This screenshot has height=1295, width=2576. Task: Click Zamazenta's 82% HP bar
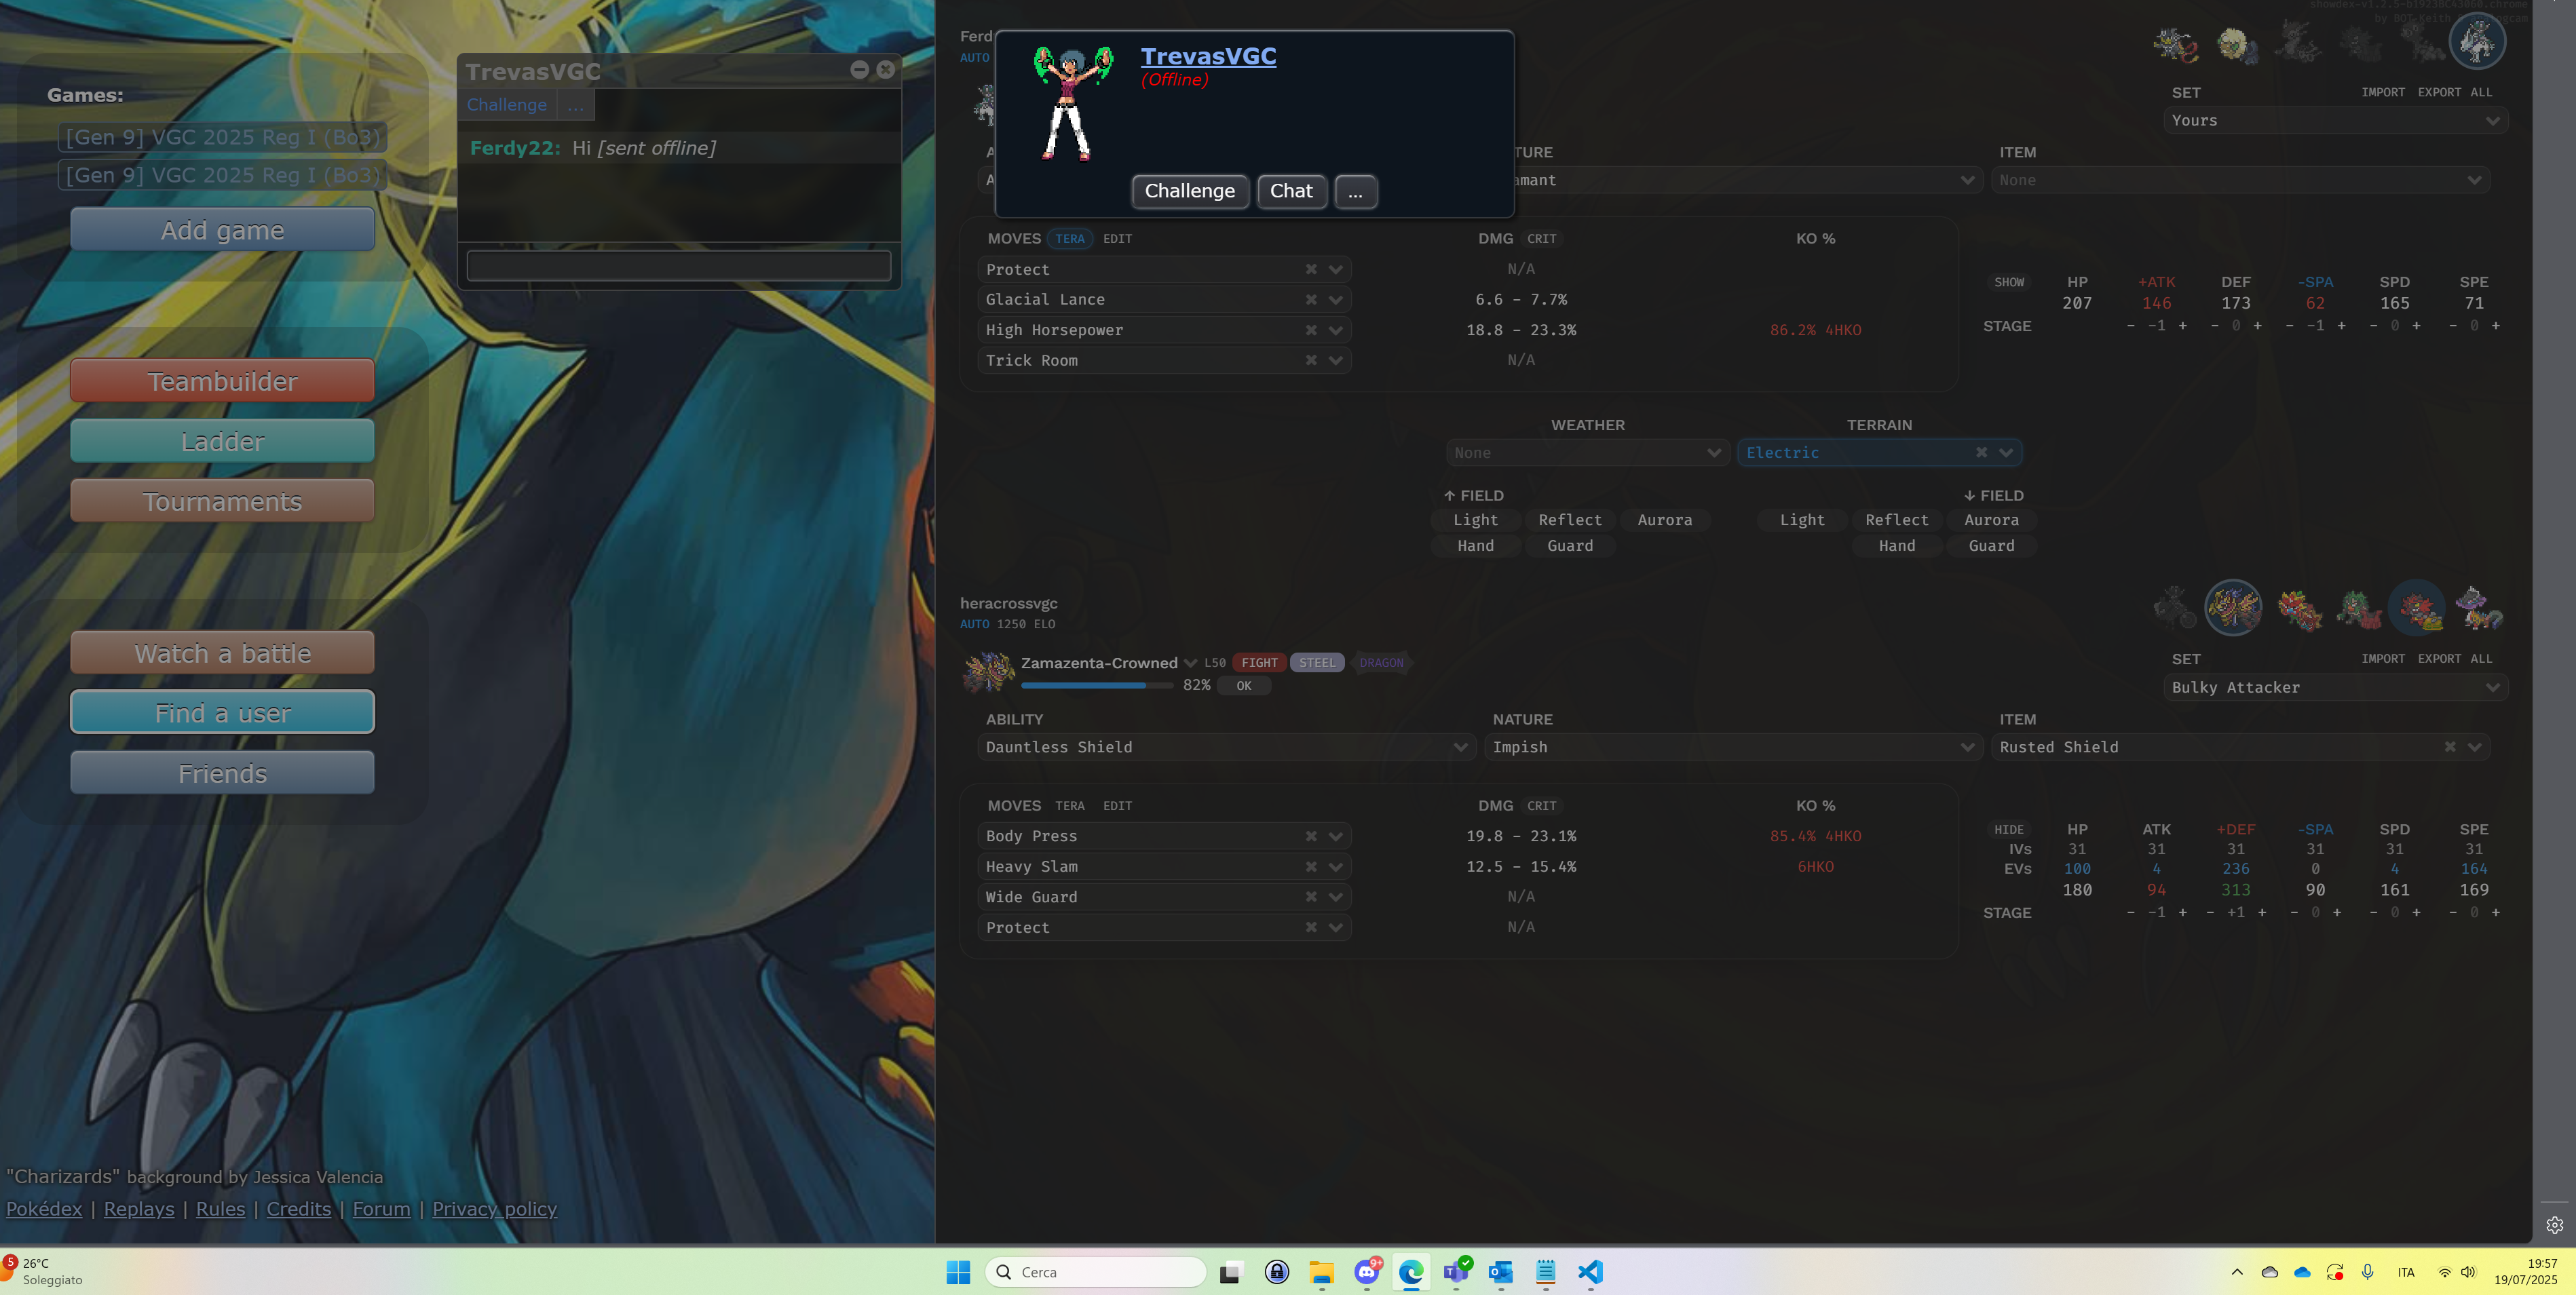[x=1096, y=685]
